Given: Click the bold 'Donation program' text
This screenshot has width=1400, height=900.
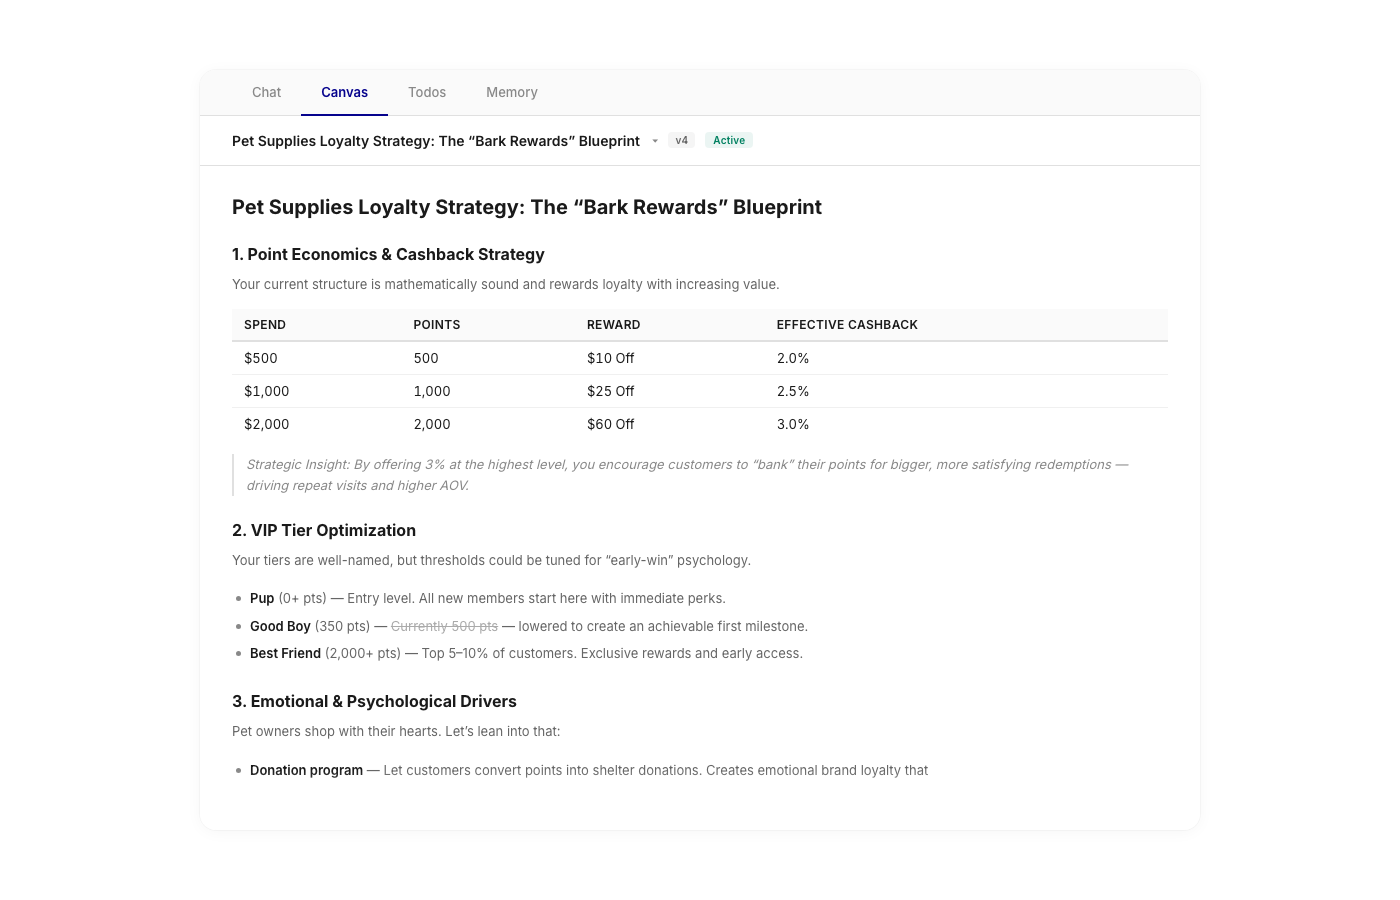Looking at the screenshot, I should [x=307, y=770].
